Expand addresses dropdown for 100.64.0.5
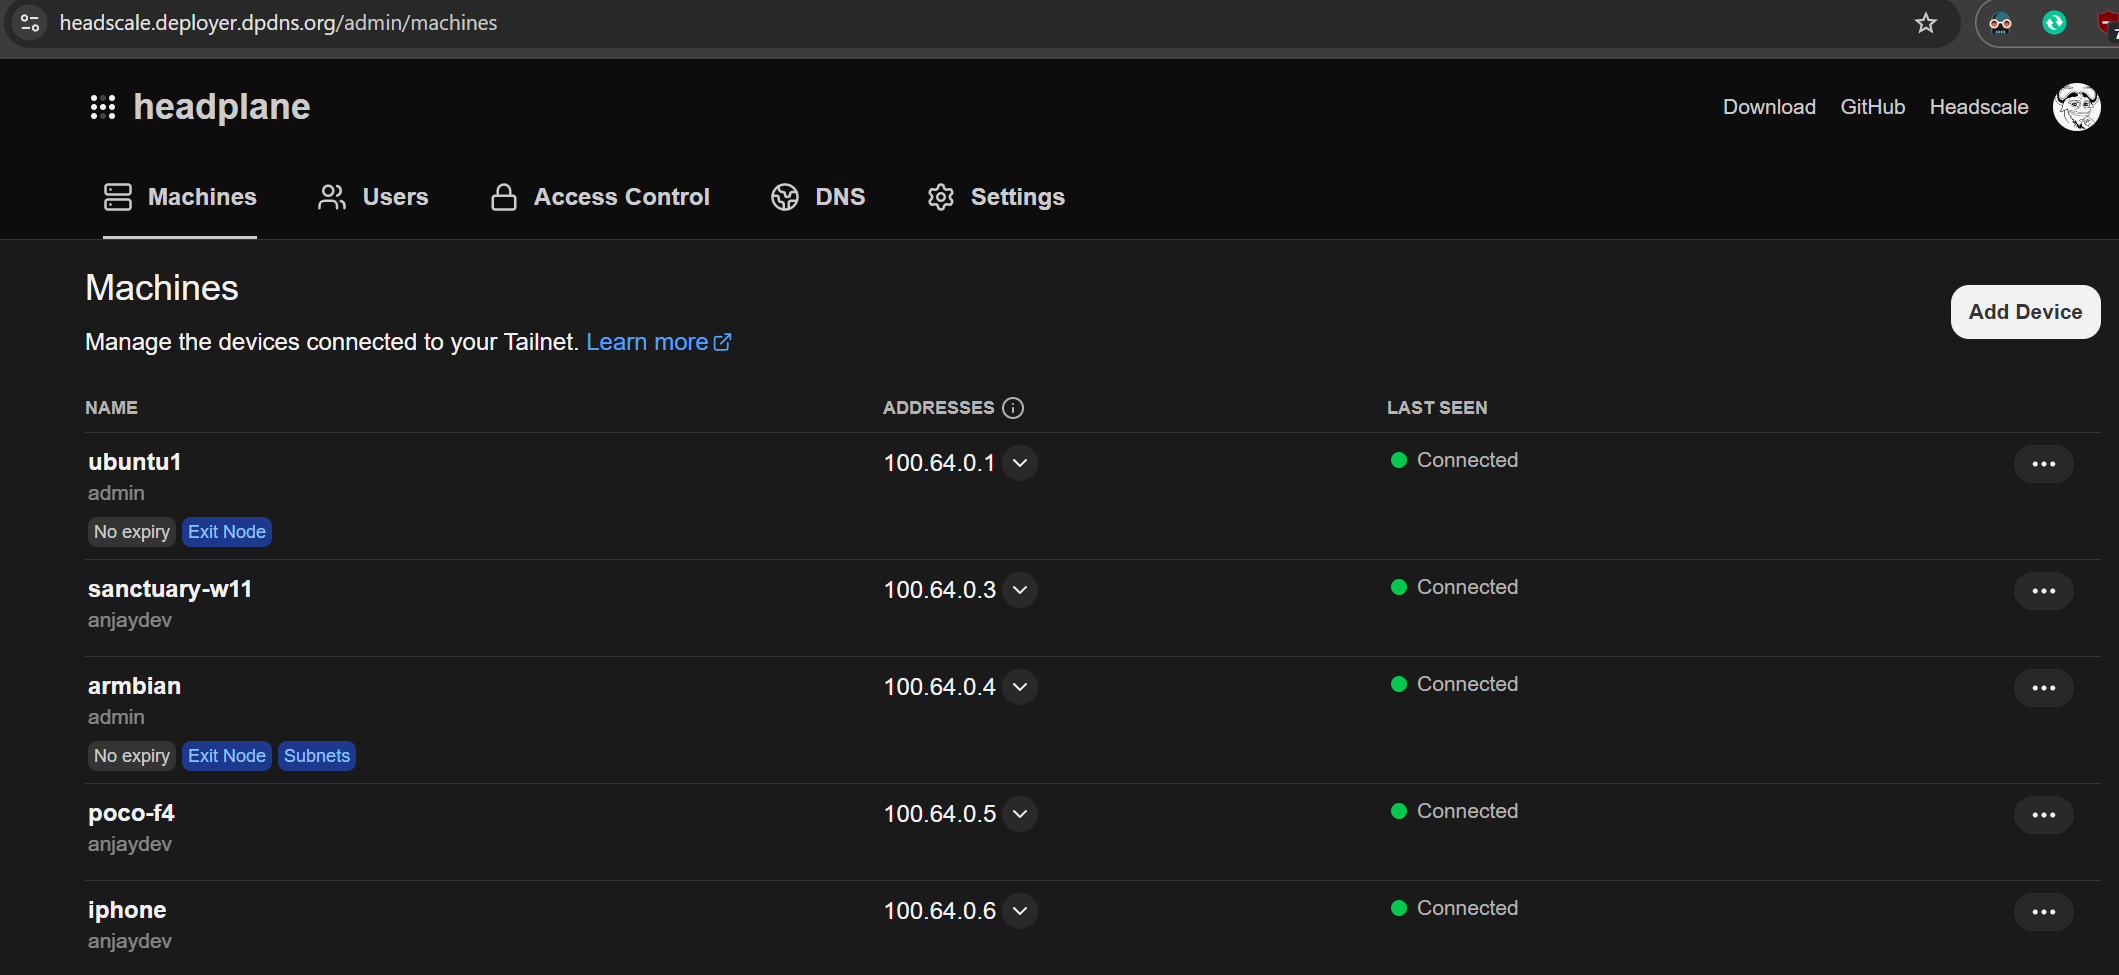Image resolution: width=2119 pixels, height=975 pixels. (1020, 814)
